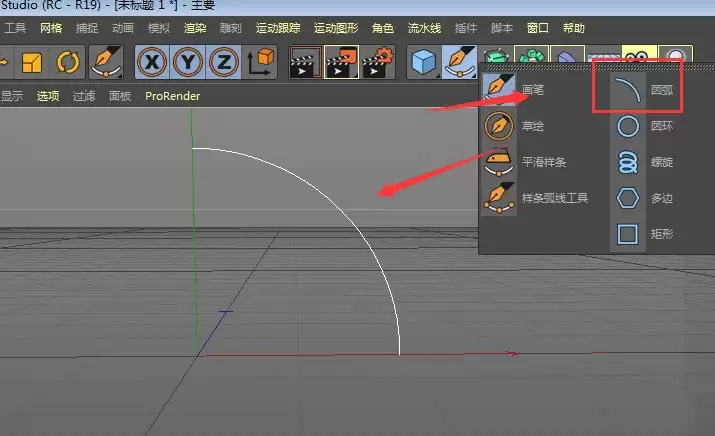Open the 角色 menu

coord(383,28)
